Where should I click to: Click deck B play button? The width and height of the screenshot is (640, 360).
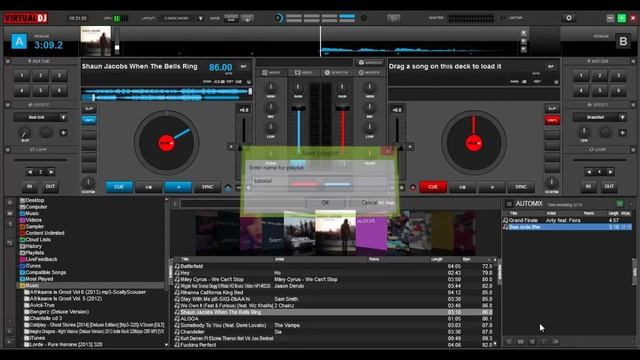(492, 187)
